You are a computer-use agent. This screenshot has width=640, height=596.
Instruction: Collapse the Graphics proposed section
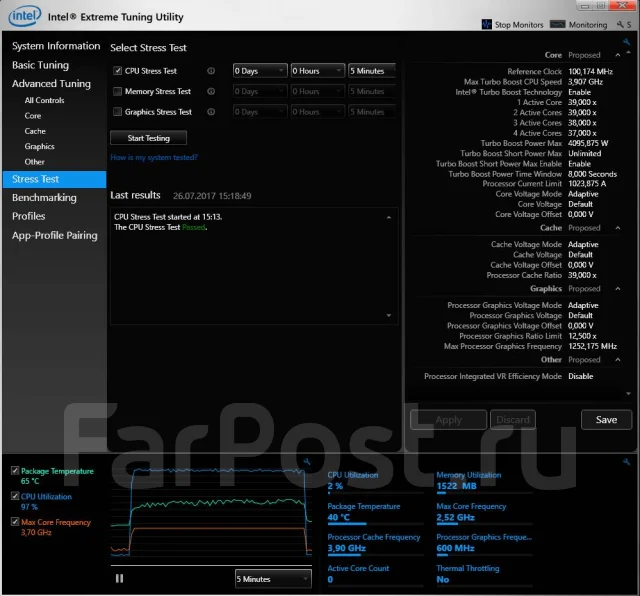[x=618, y=289]
